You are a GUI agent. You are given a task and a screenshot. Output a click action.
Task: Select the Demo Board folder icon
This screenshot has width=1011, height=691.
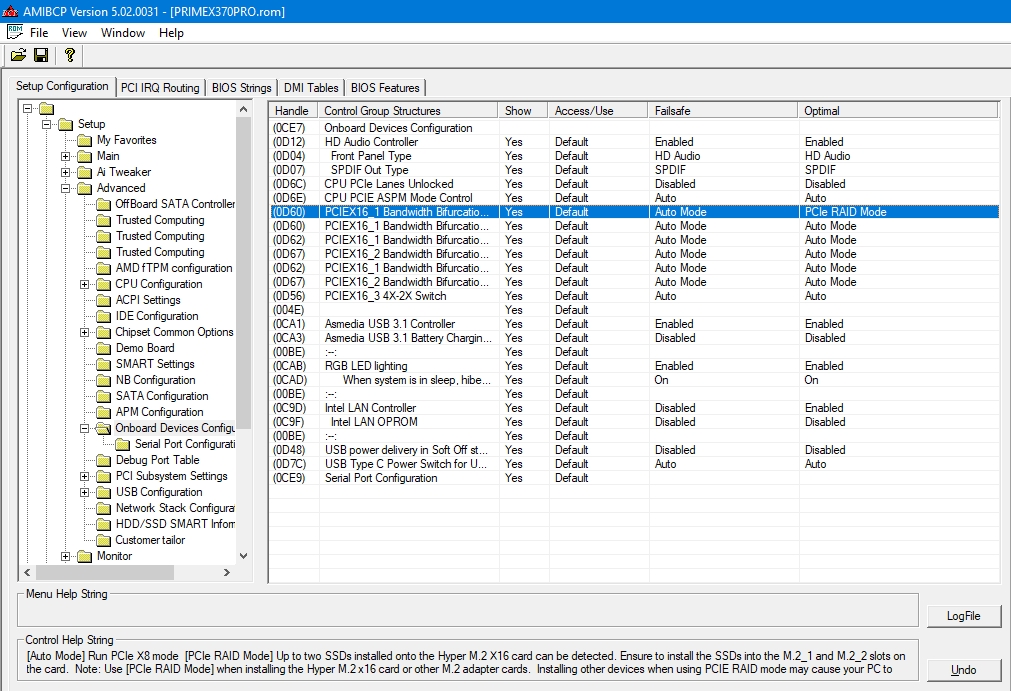(103, 348)
